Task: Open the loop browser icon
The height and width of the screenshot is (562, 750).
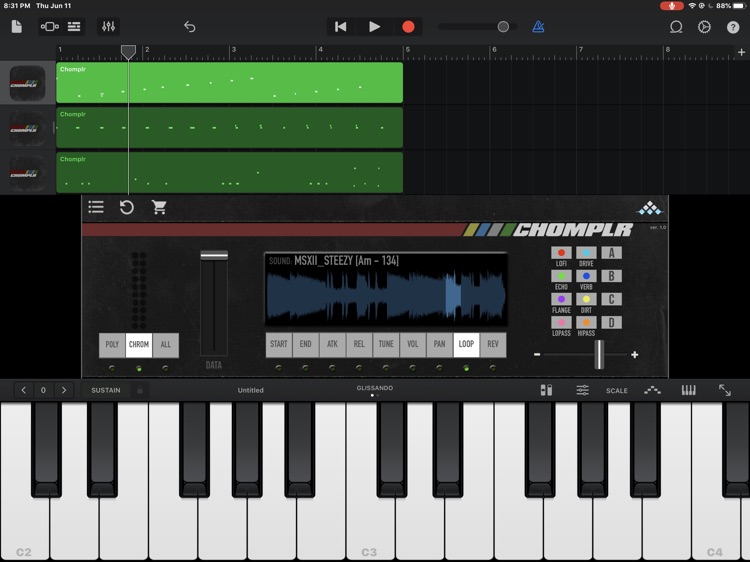Action: 676,27
